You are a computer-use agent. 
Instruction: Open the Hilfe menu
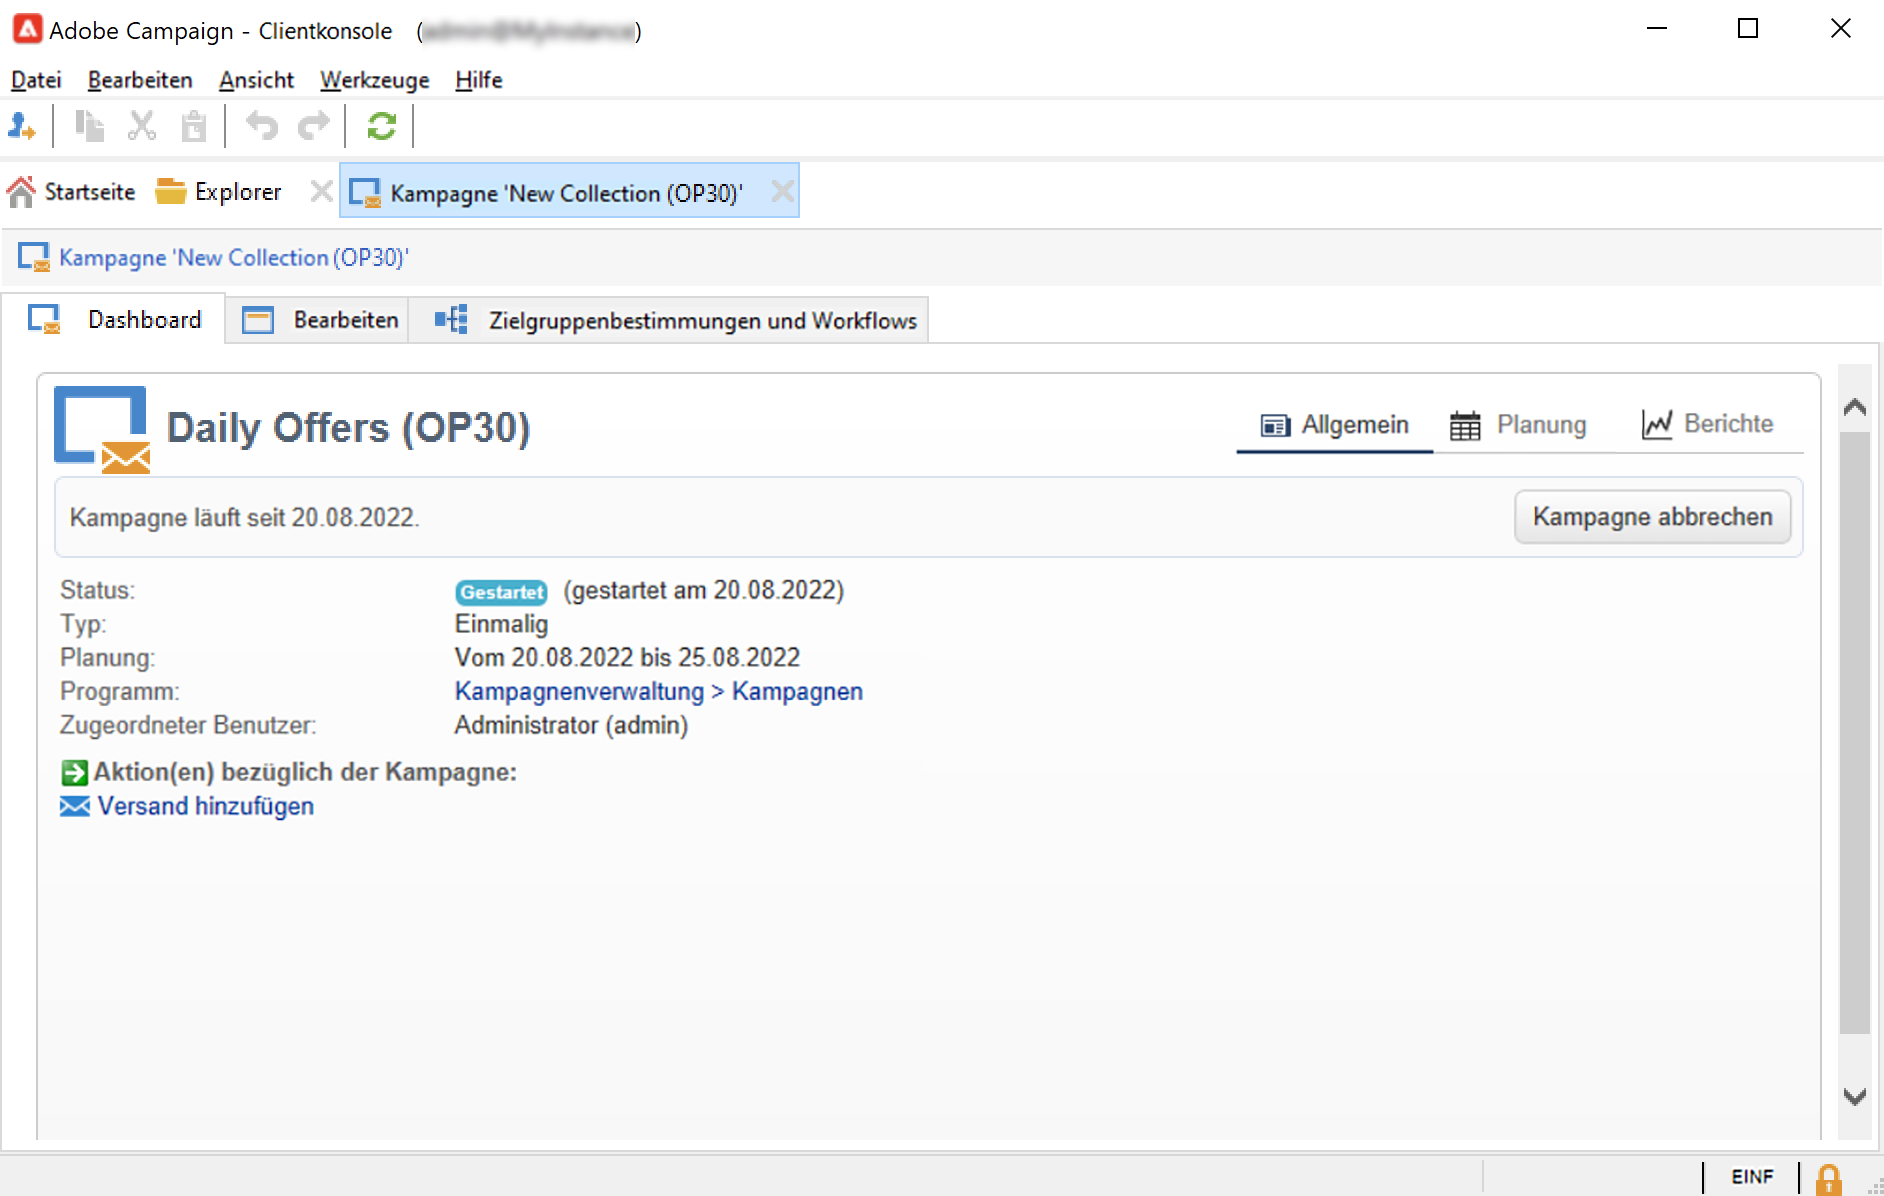[x=479, y=80]
